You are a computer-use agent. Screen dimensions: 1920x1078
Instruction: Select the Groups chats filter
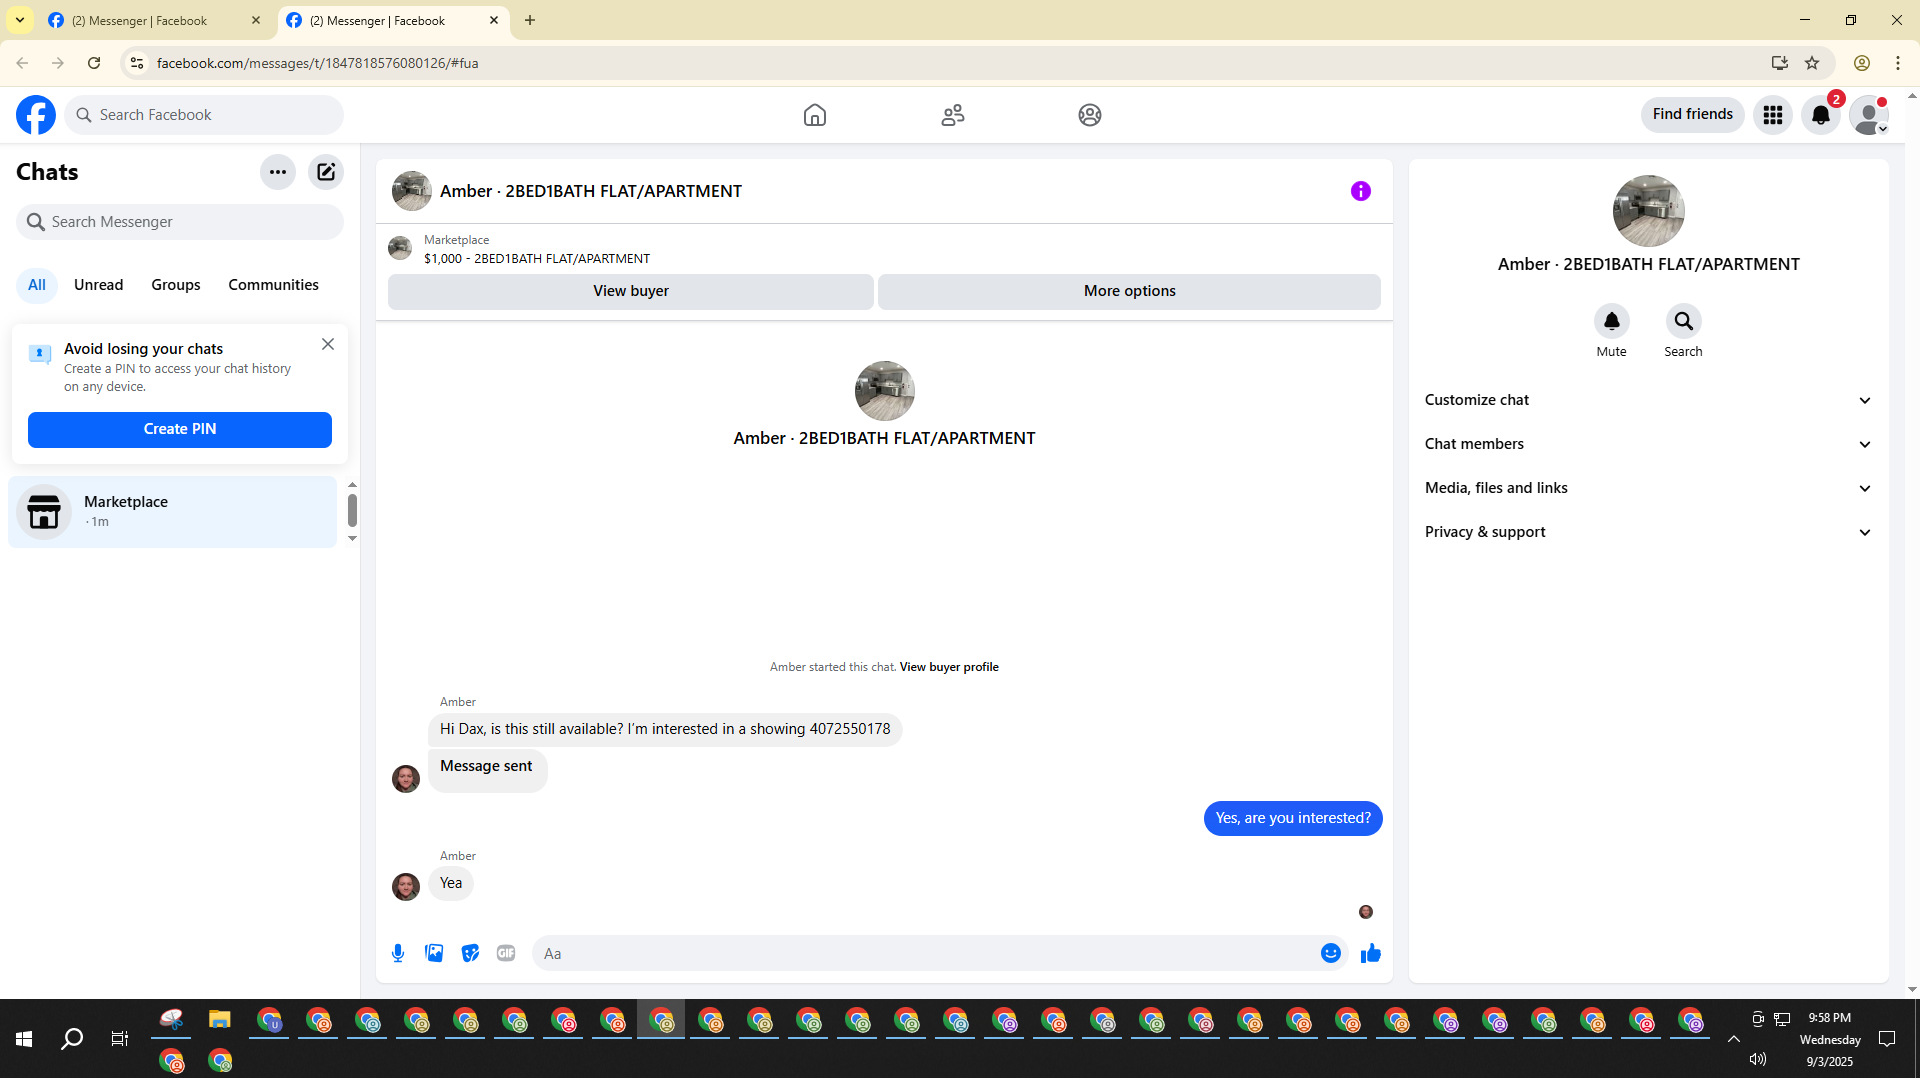click(176, 285)
